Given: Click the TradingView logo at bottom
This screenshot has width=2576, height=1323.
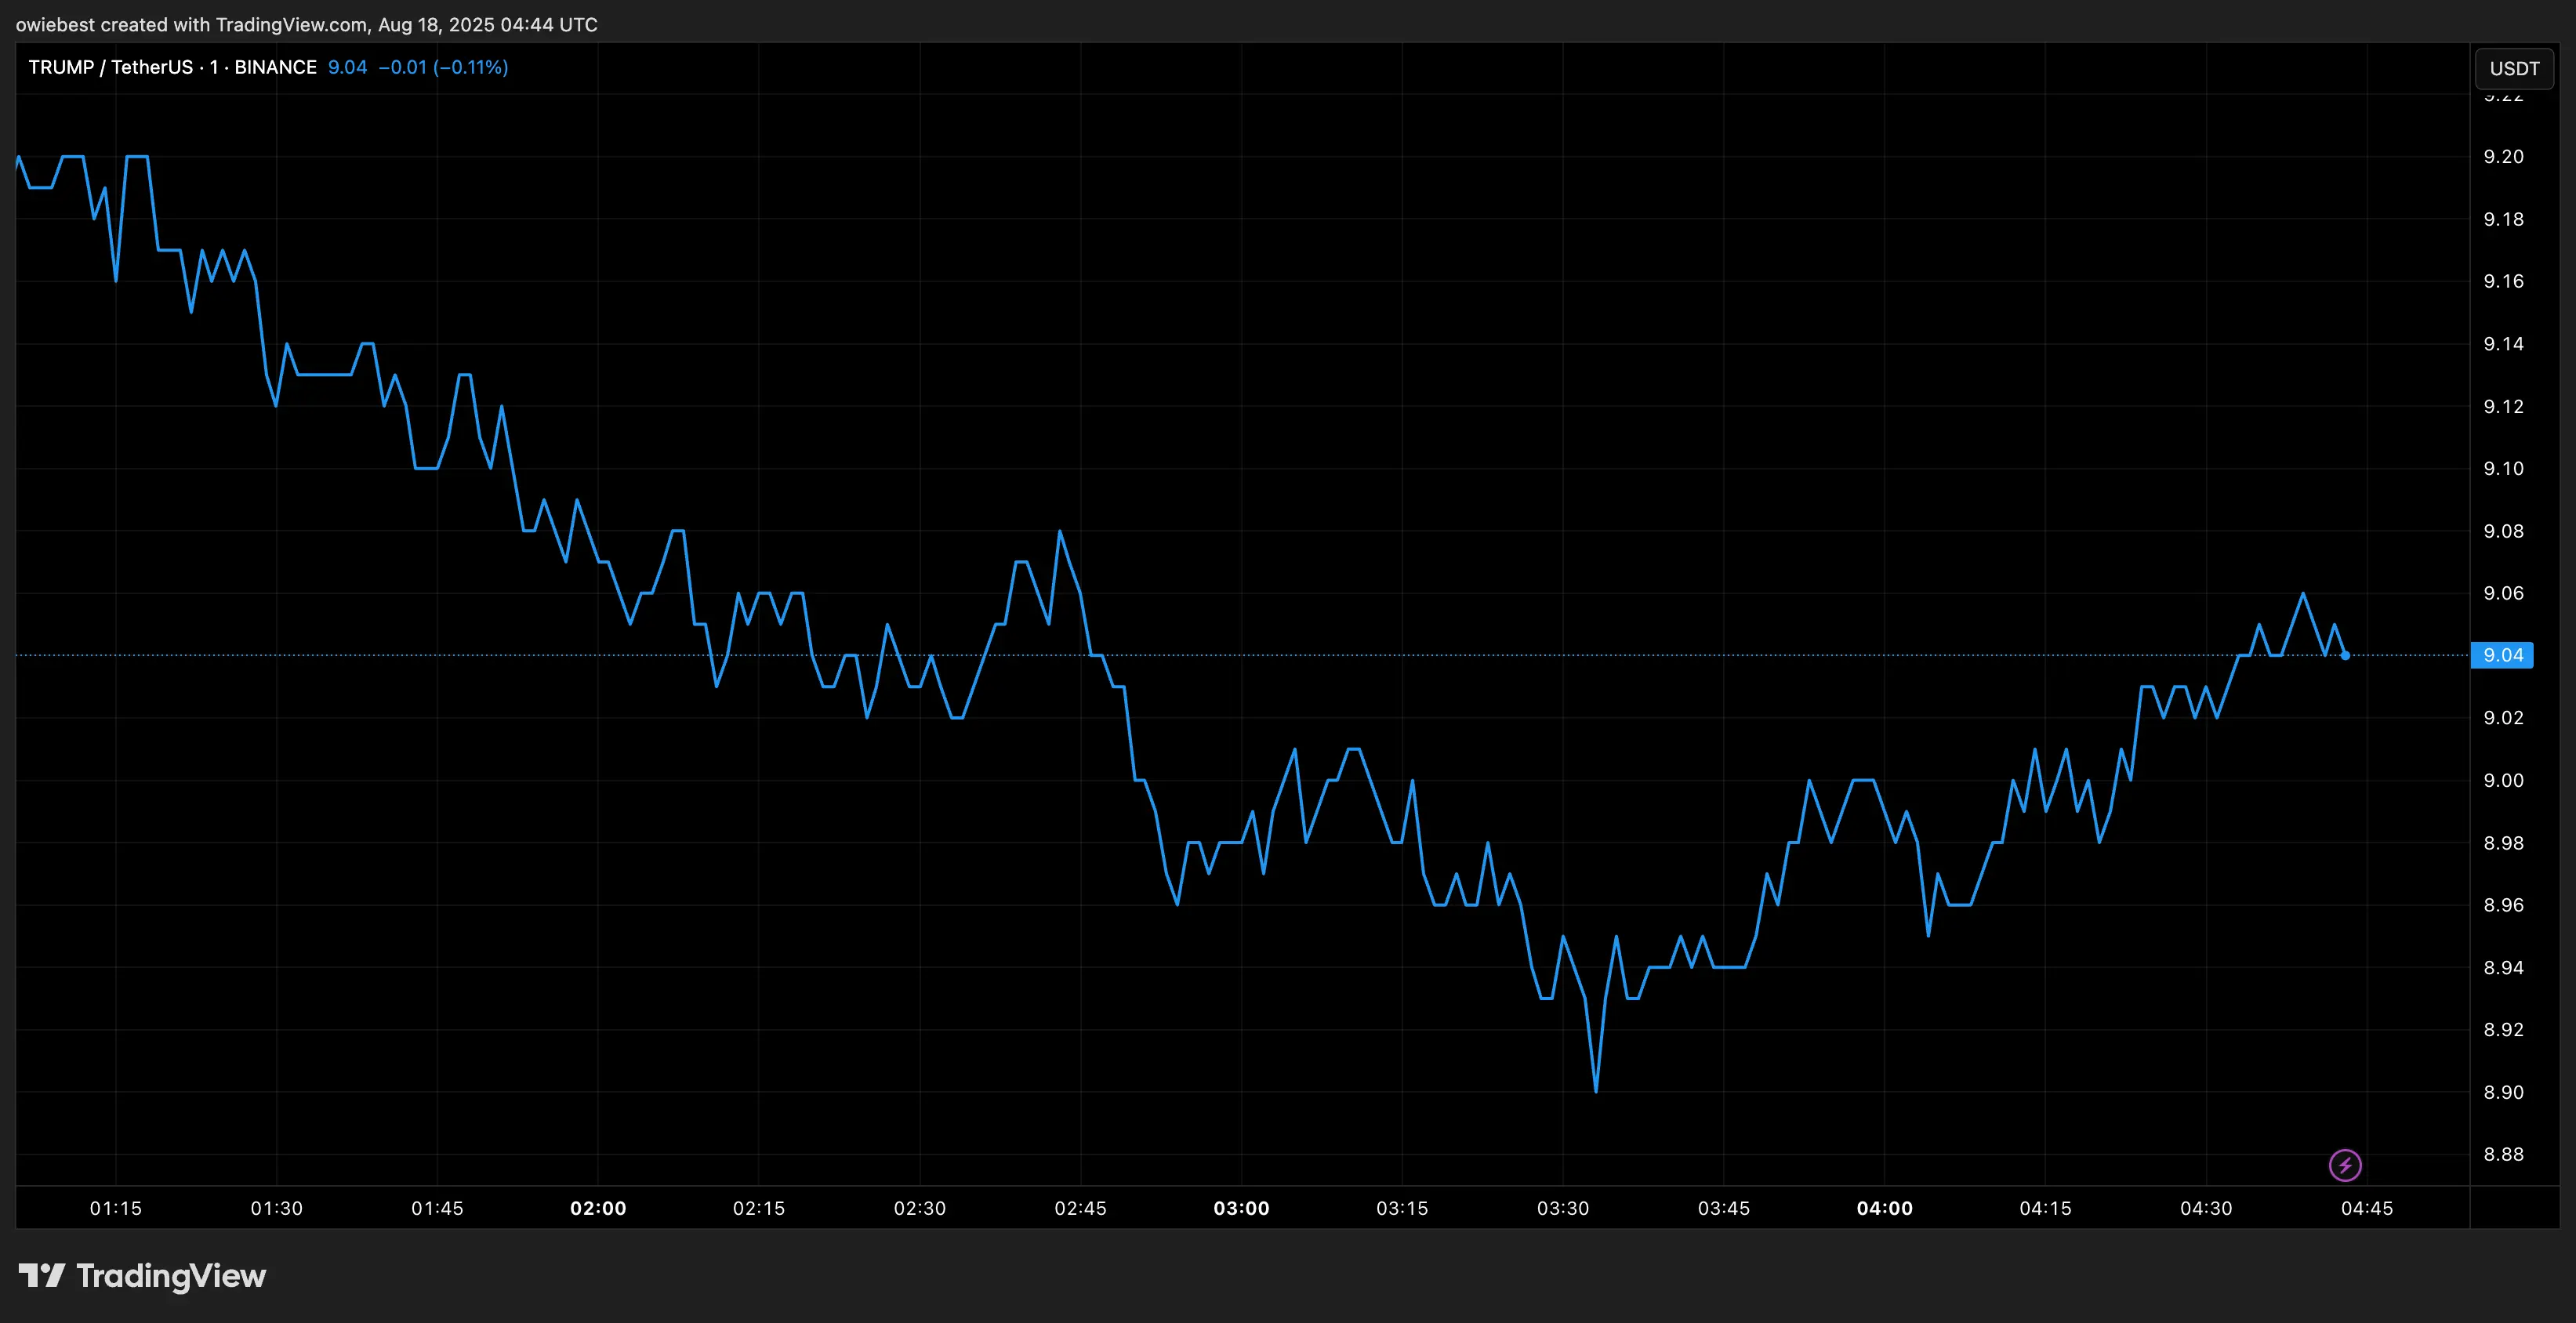Looking at the screenshot, I should point(142,1276).
